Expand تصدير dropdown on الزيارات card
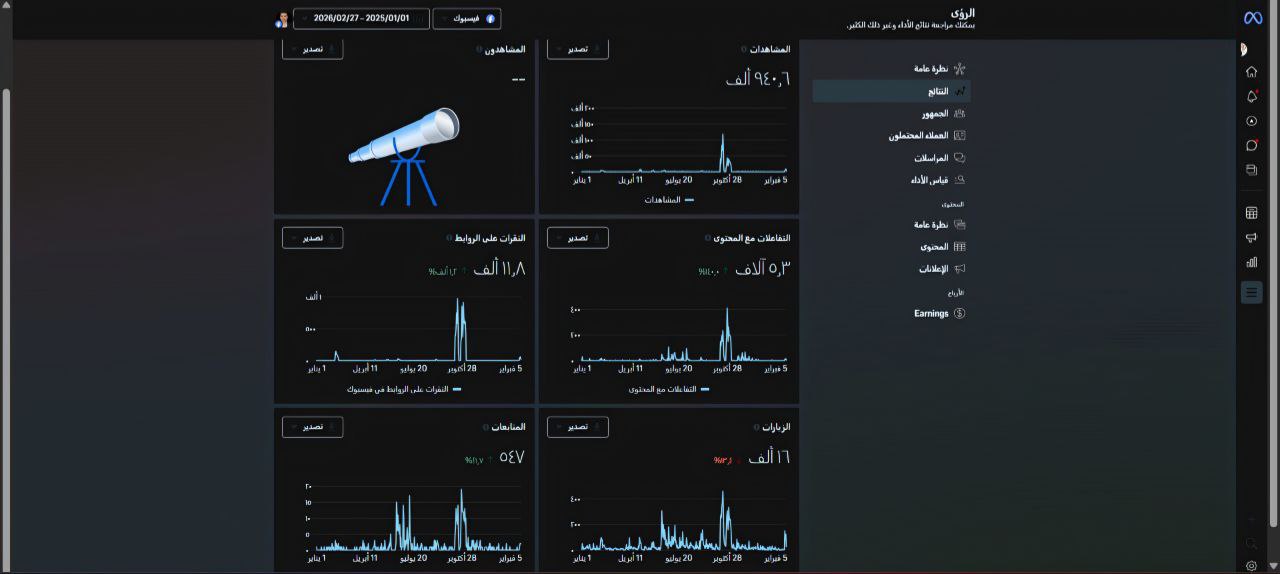The width and height of the screenshot is (1280, 574). 578,427
